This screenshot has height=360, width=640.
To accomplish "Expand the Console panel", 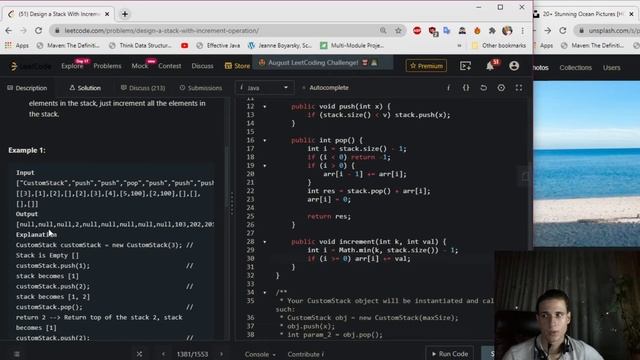I will (x=260, y=354).
